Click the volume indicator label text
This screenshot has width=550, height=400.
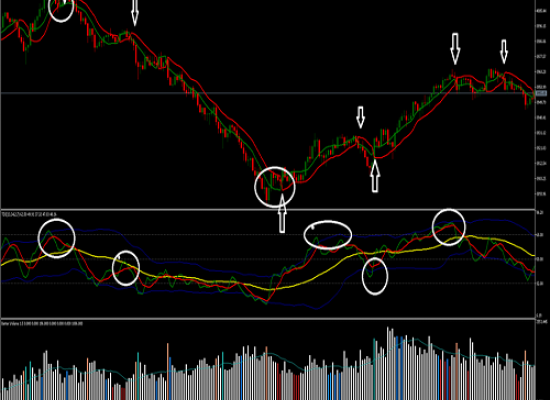point(42,323)
